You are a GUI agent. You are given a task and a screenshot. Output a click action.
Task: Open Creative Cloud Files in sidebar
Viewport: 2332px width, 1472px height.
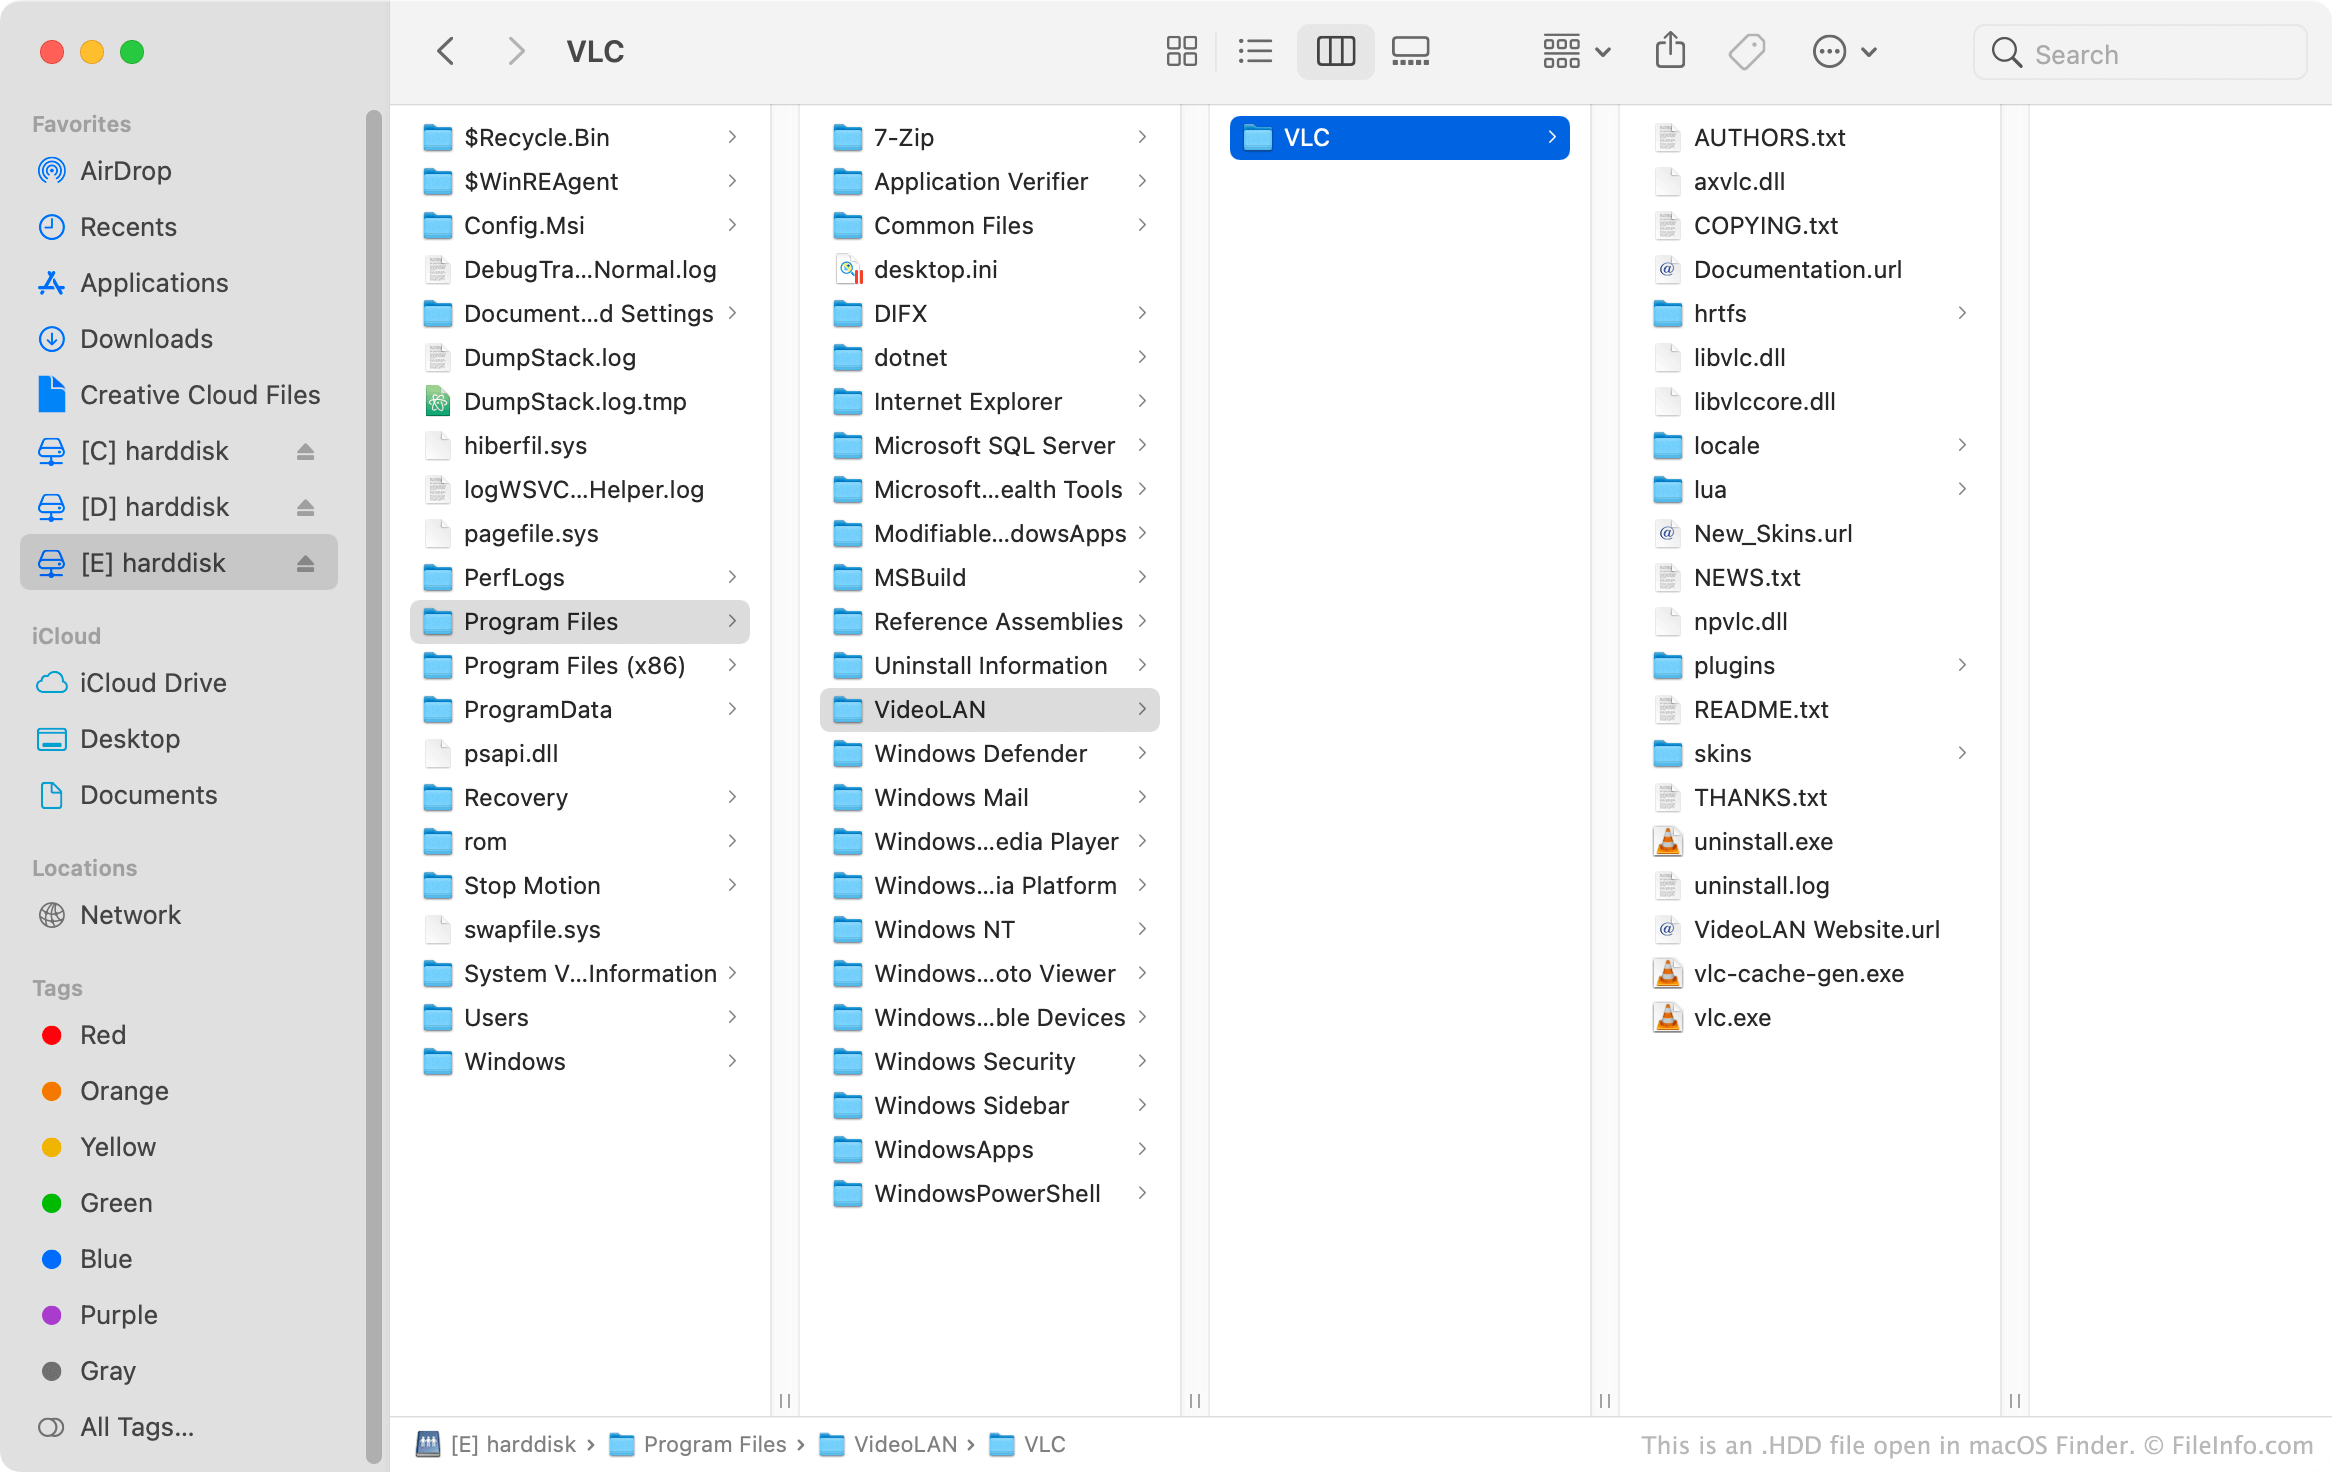(200, 395)
